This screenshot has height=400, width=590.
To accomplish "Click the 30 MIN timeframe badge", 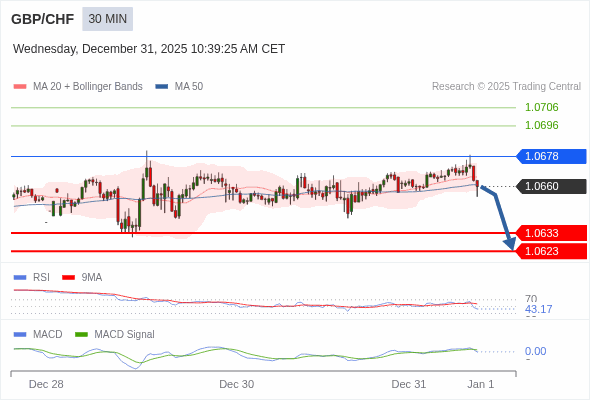I will [108, 19].
